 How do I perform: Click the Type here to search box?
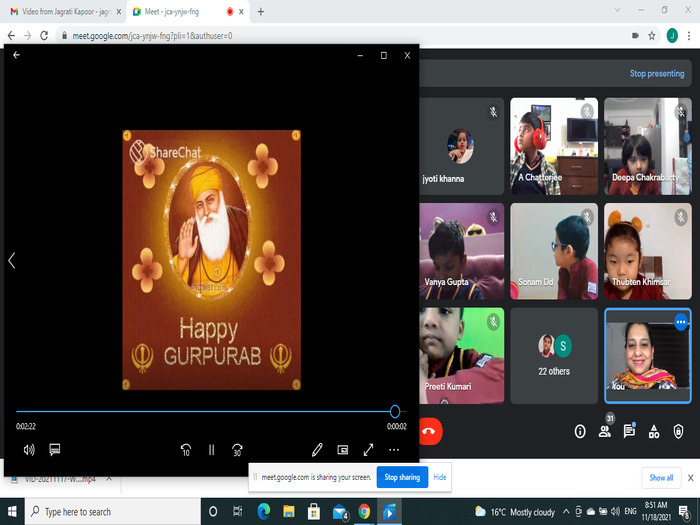tap(112, 512)
